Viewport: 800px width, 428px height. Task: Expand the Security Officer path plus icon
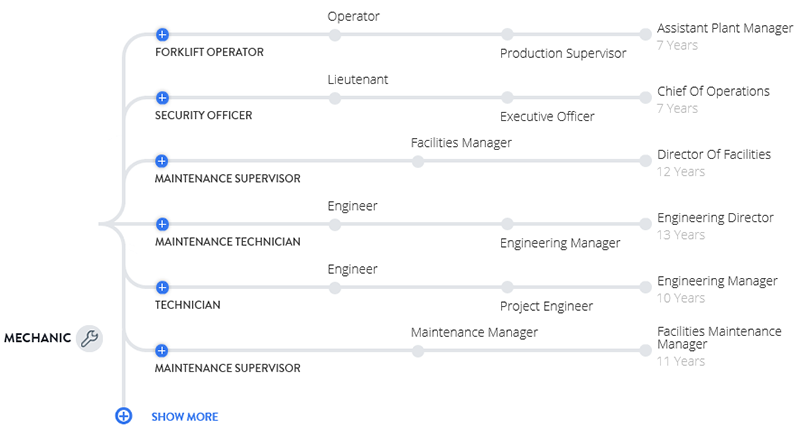pyautogui.click(x=162, y=98)
